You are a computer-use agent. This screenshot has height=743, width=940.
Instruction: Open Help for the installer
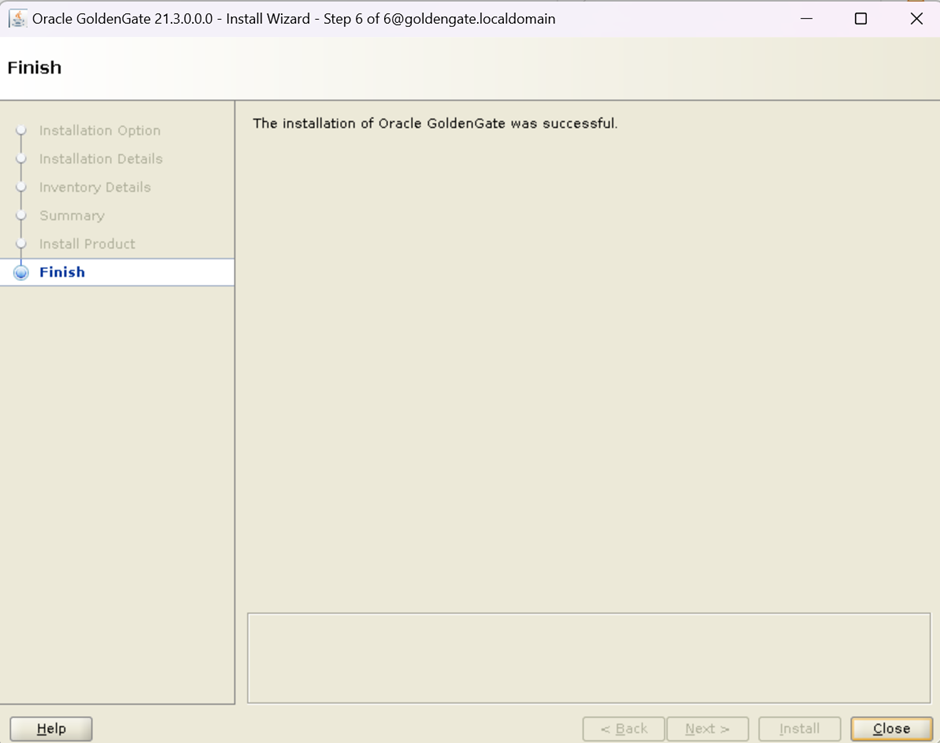click(x=51, y=729)
